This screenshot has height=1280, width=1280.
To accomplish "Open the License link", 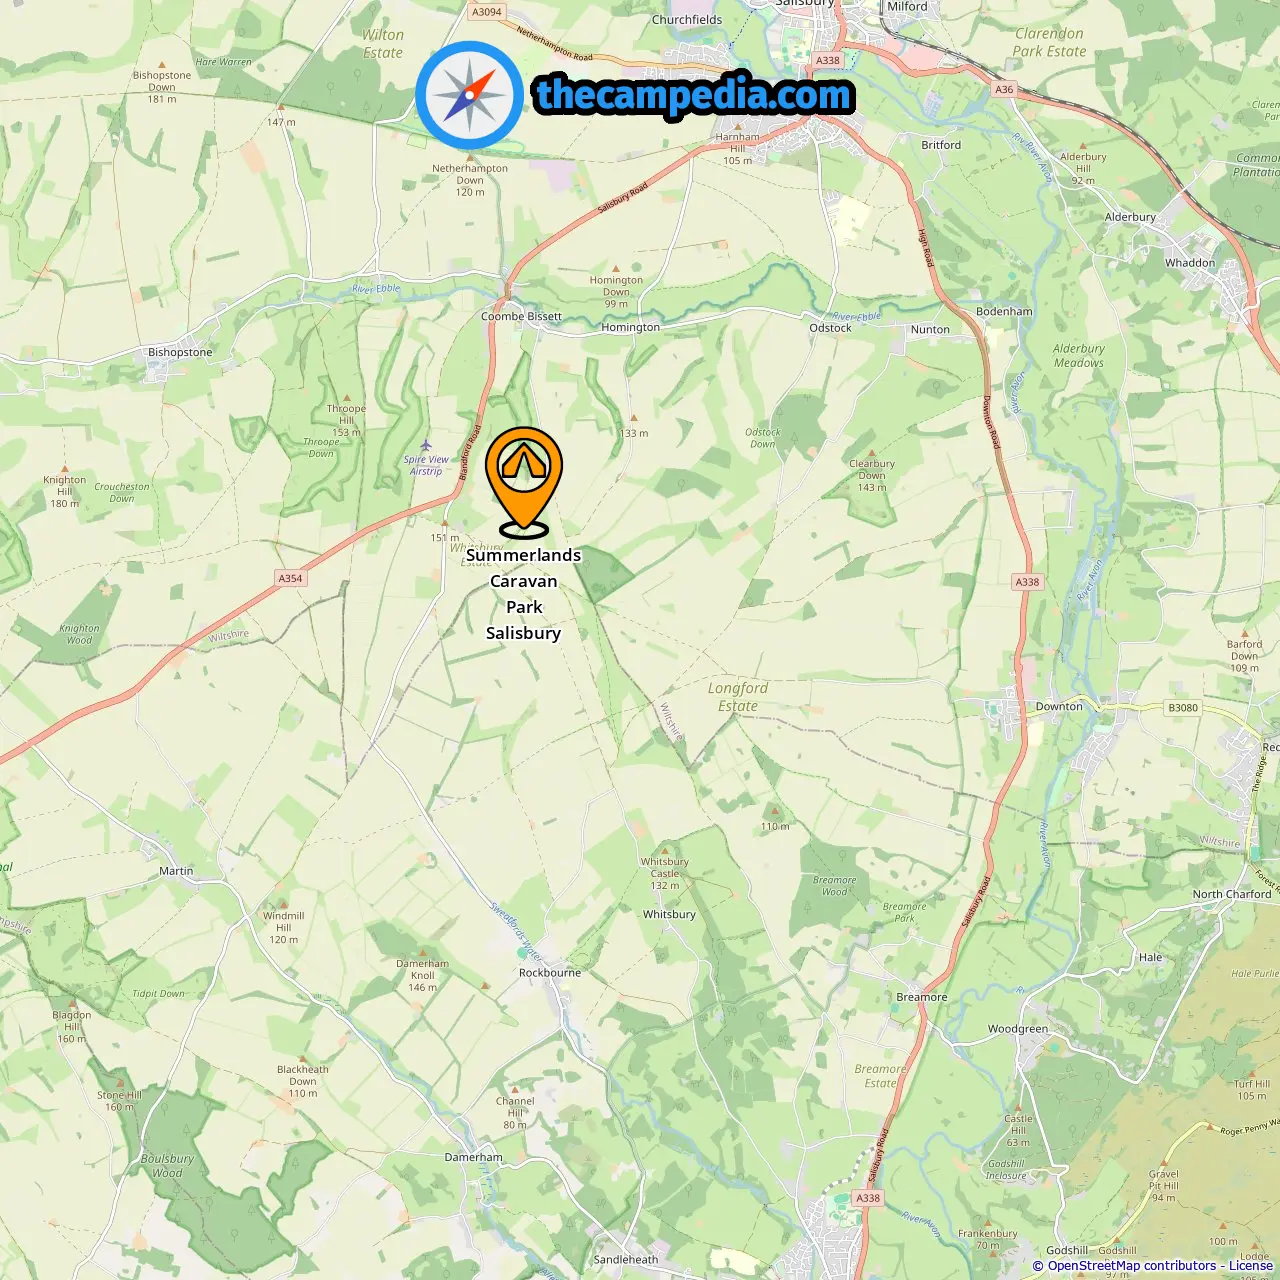I will tap(1251, 1265).
